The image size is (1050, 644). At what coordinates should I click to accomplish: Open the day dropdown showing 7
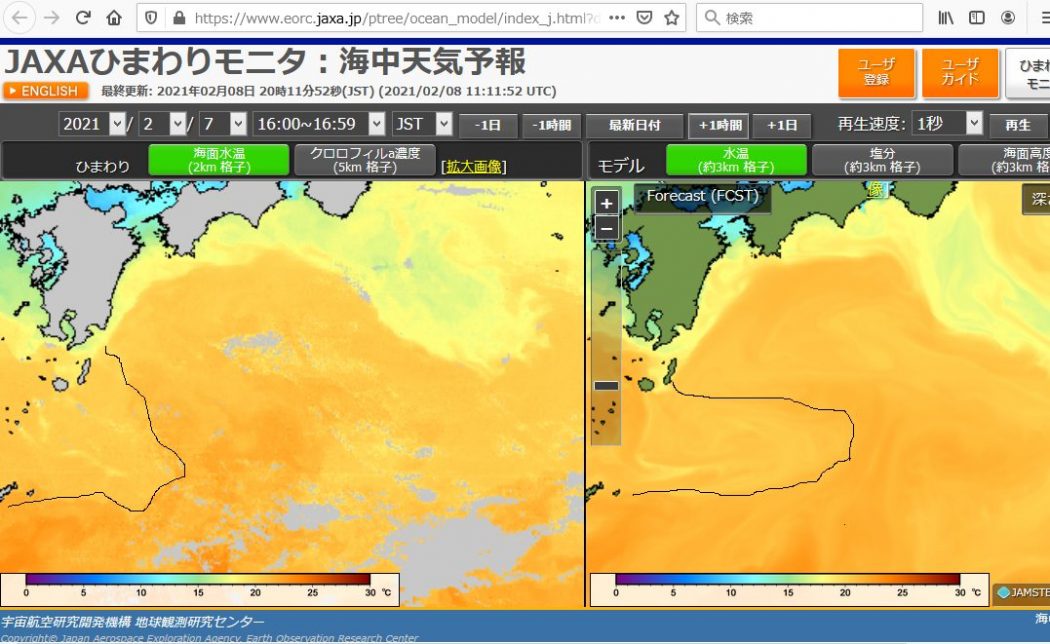pos(223,124)
